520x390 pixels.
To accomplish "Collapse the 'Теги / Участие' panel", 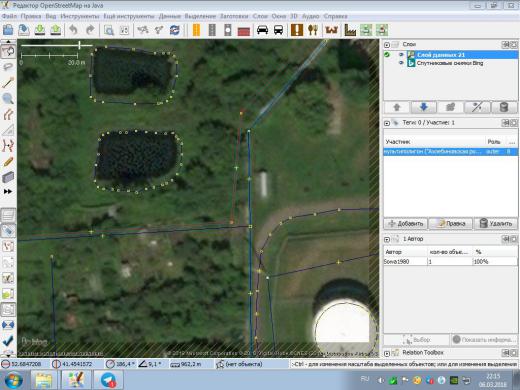I will tap(387, 123).
